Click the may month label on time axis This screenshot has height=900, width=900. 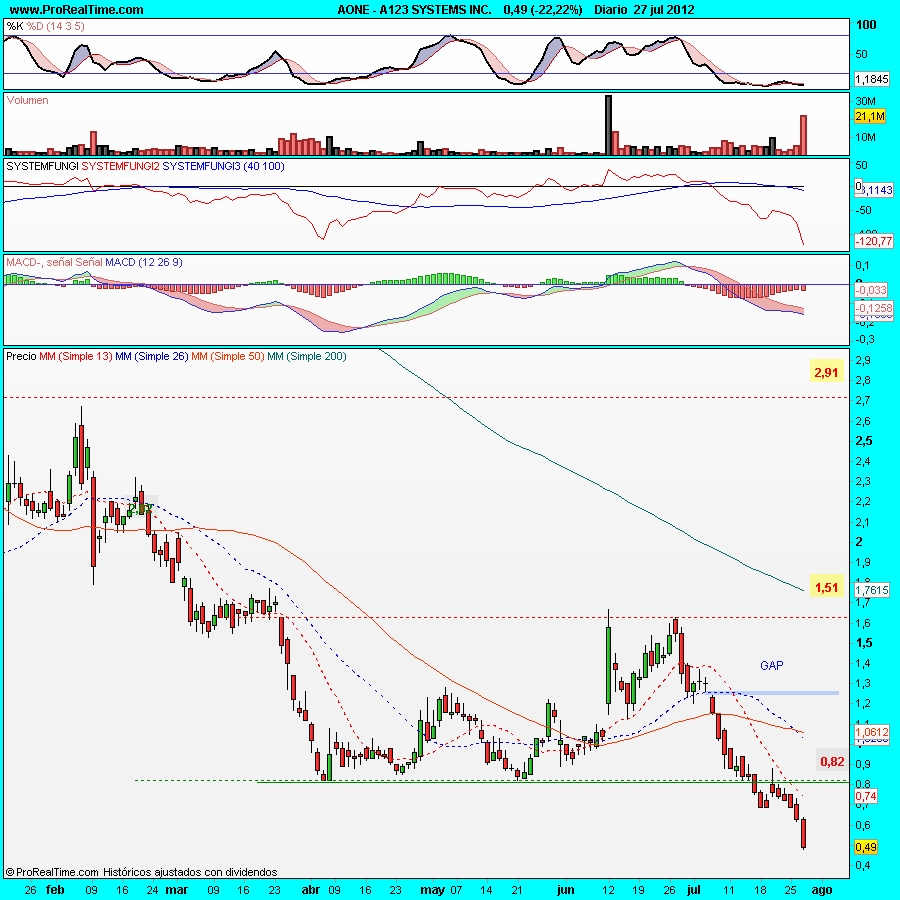tap(433, 890)
